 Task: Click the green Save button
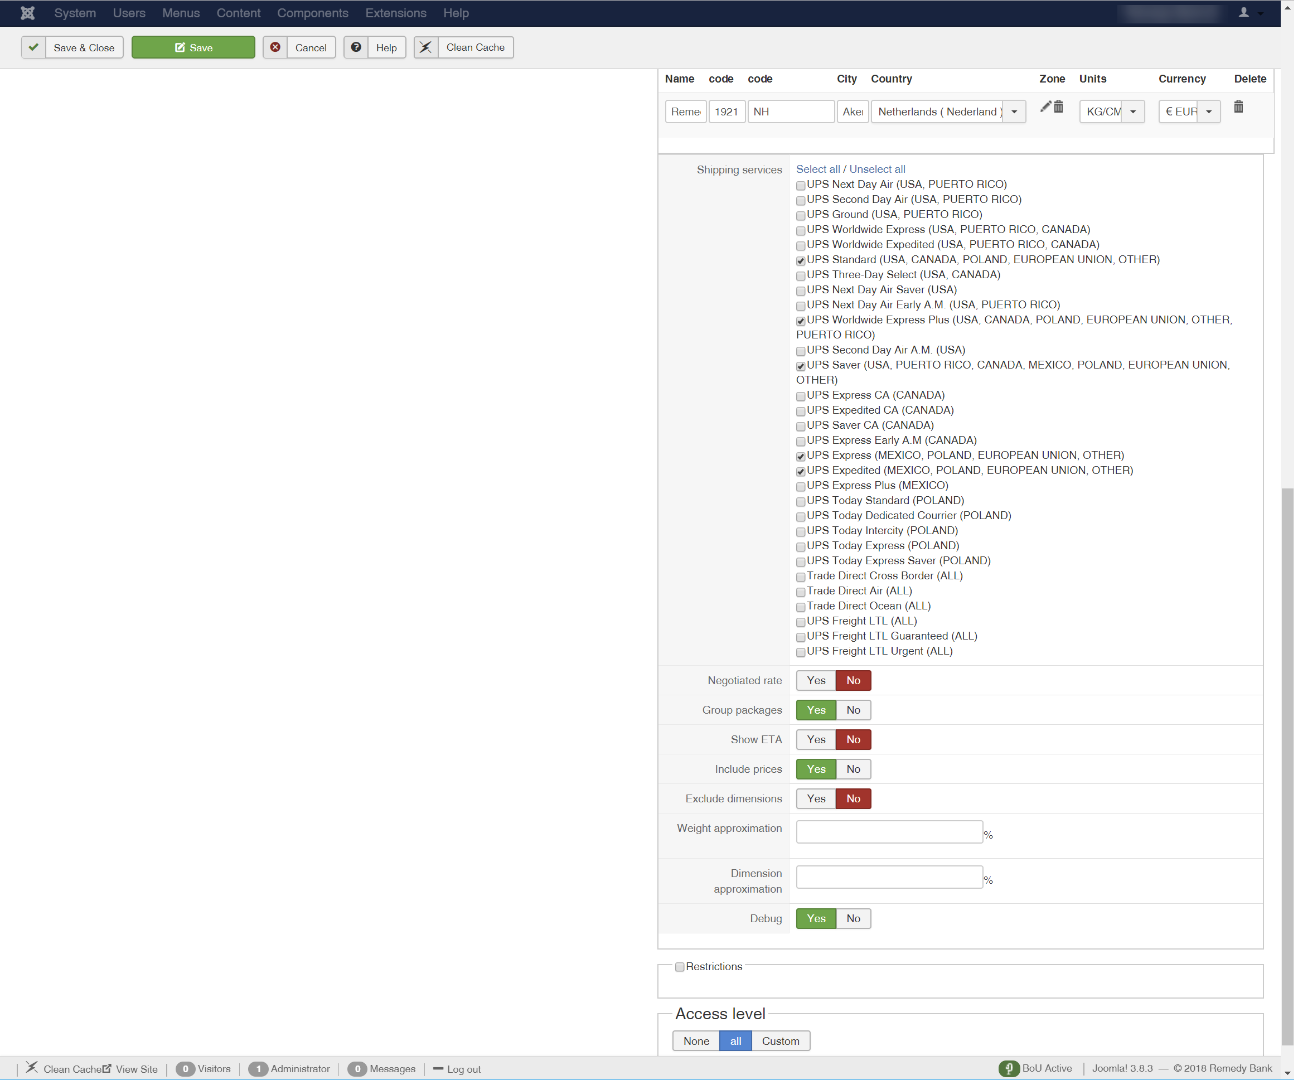tap(193, 47)
